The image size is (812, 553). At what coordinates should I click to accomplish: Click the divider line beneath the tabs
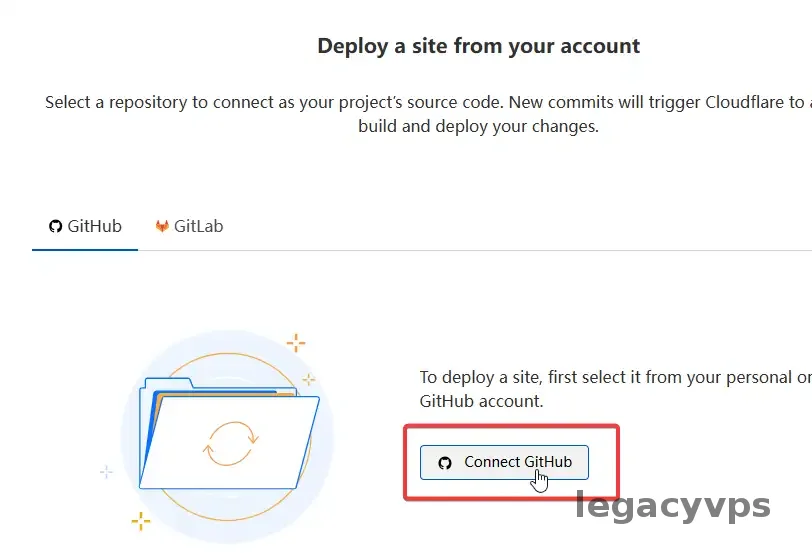tap(500, 250)
